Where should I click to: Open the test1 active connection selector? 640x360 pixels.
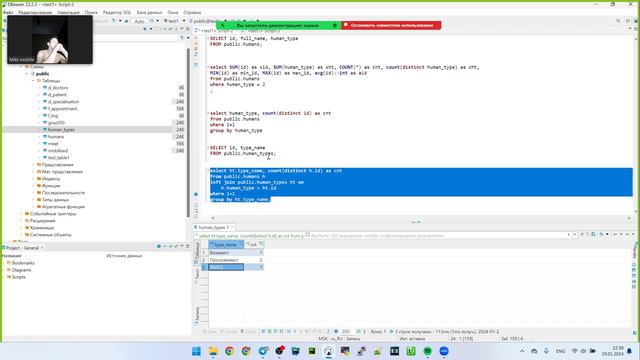[x=174, y=21]
